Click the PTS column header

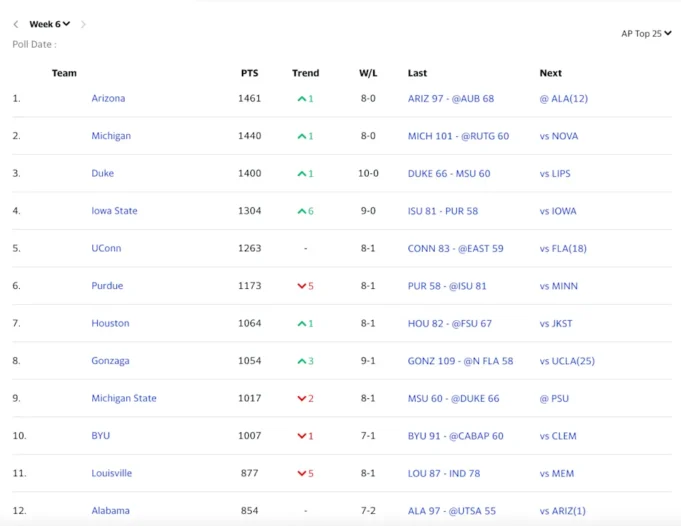point(249,73)
